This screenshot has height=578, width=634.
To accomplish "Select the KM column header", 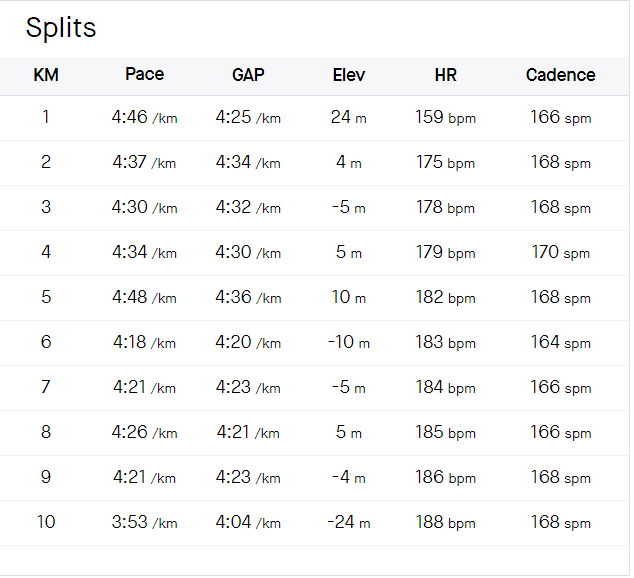I will coord(45,75).
